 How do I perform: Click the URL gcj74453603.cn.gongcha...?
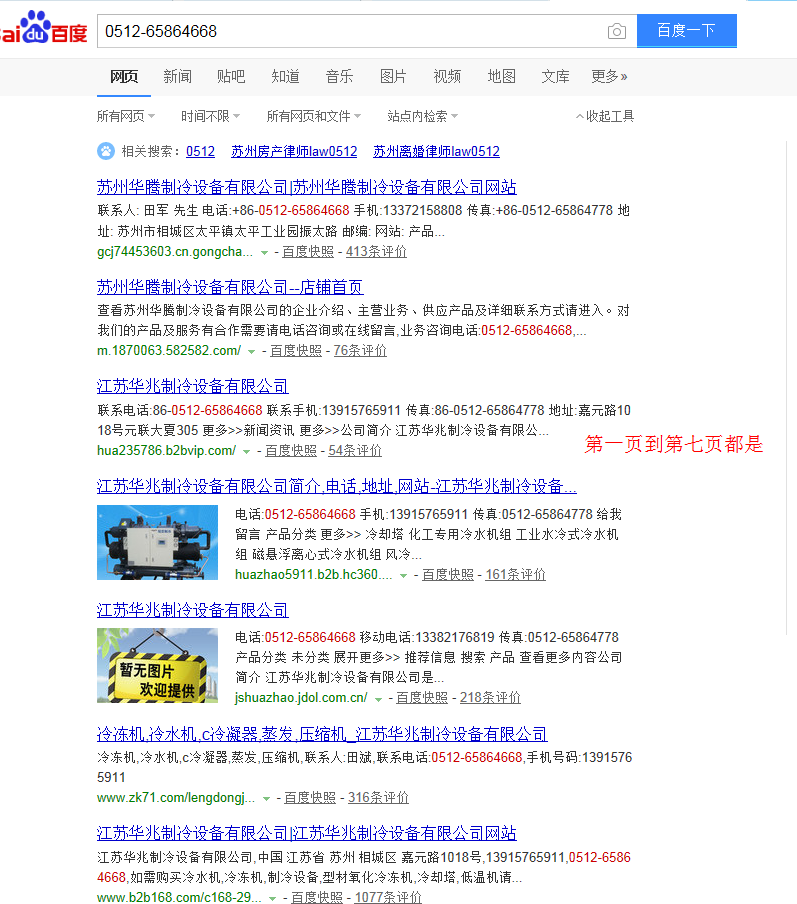(x=175, y=252)
